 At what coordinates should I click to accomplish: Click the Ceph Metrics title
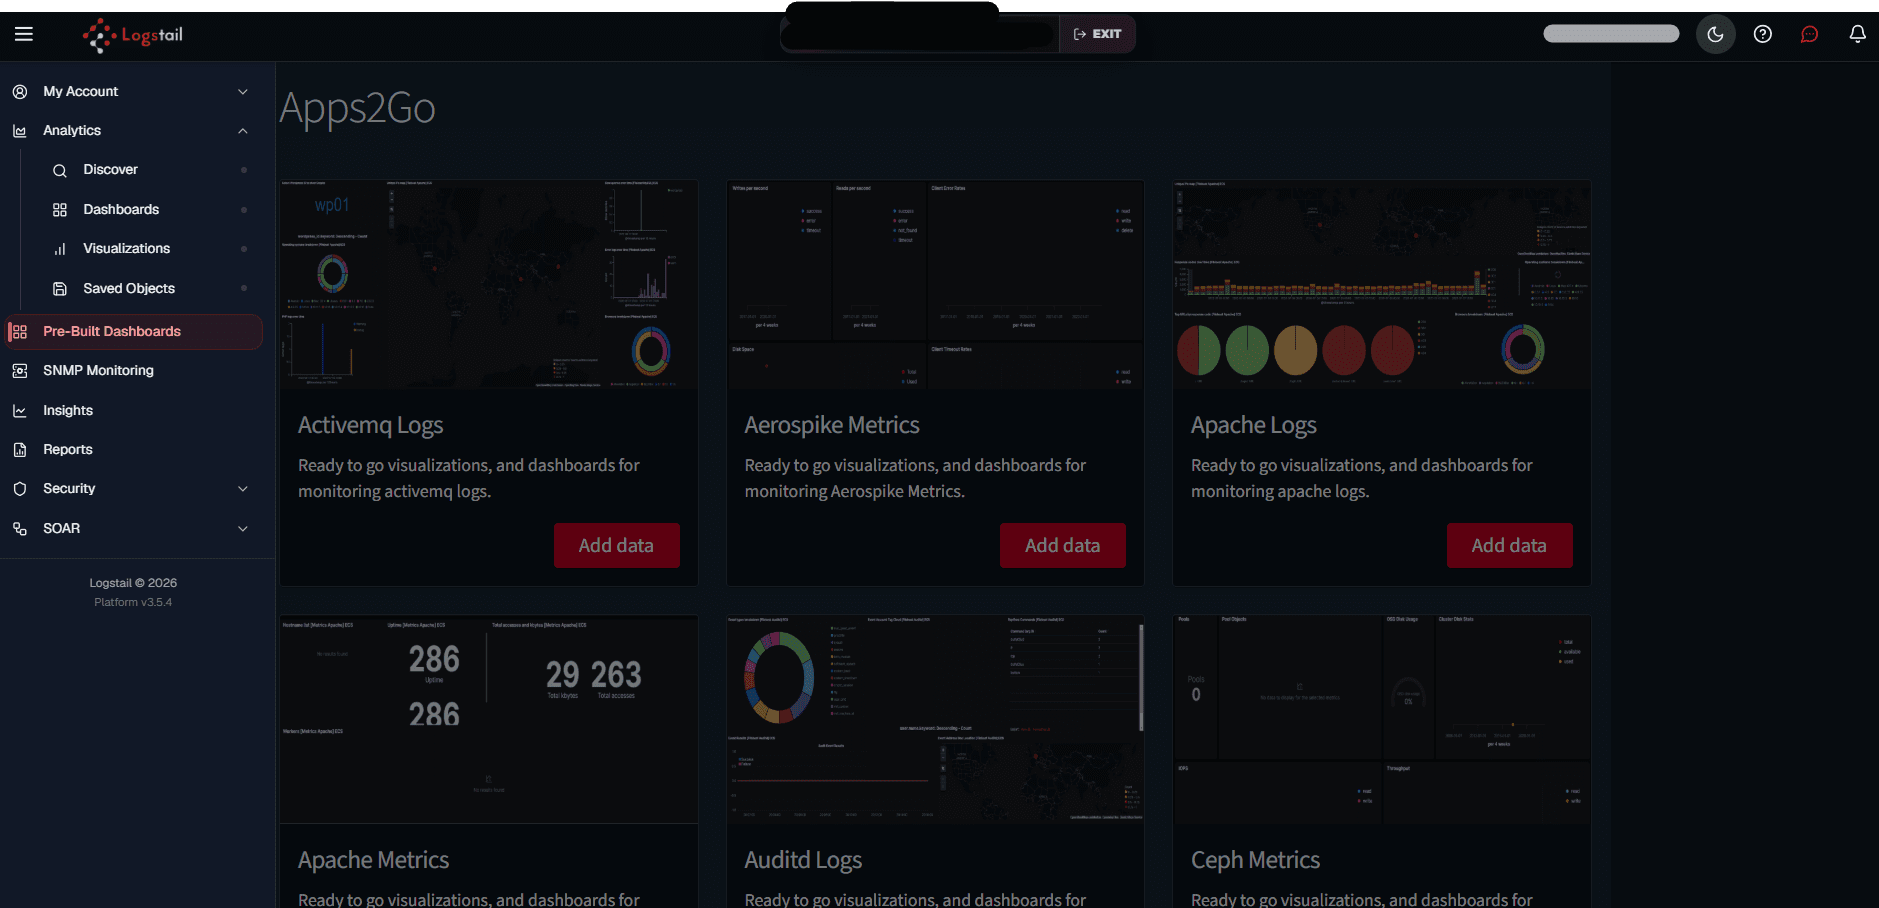1256,861
